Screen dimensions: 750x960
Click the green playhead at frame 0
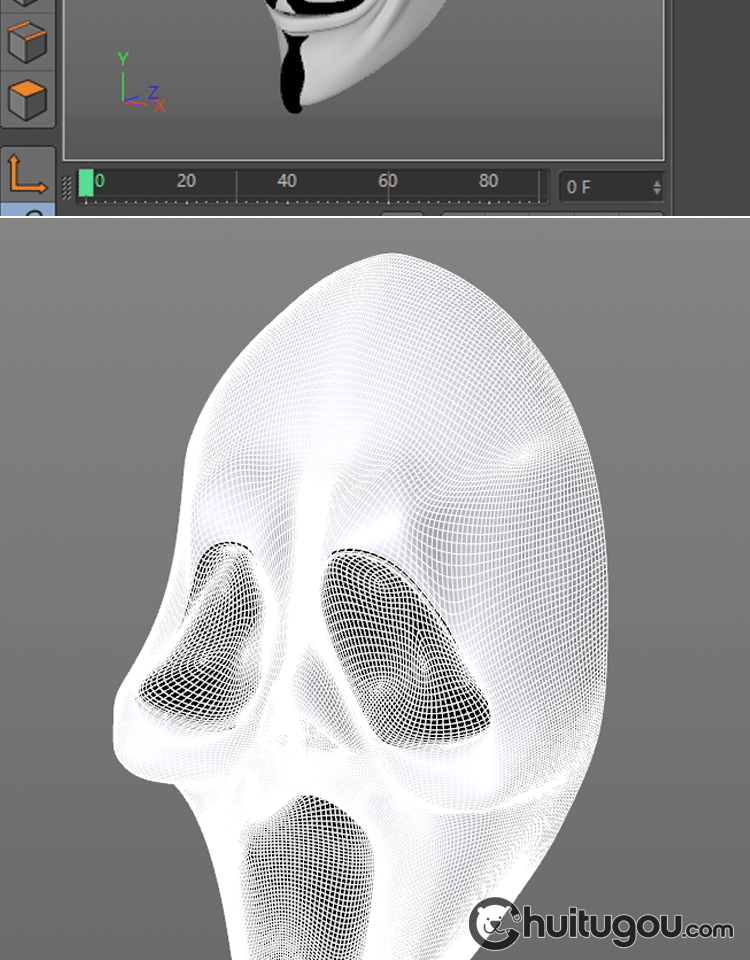tap(86, 183)
